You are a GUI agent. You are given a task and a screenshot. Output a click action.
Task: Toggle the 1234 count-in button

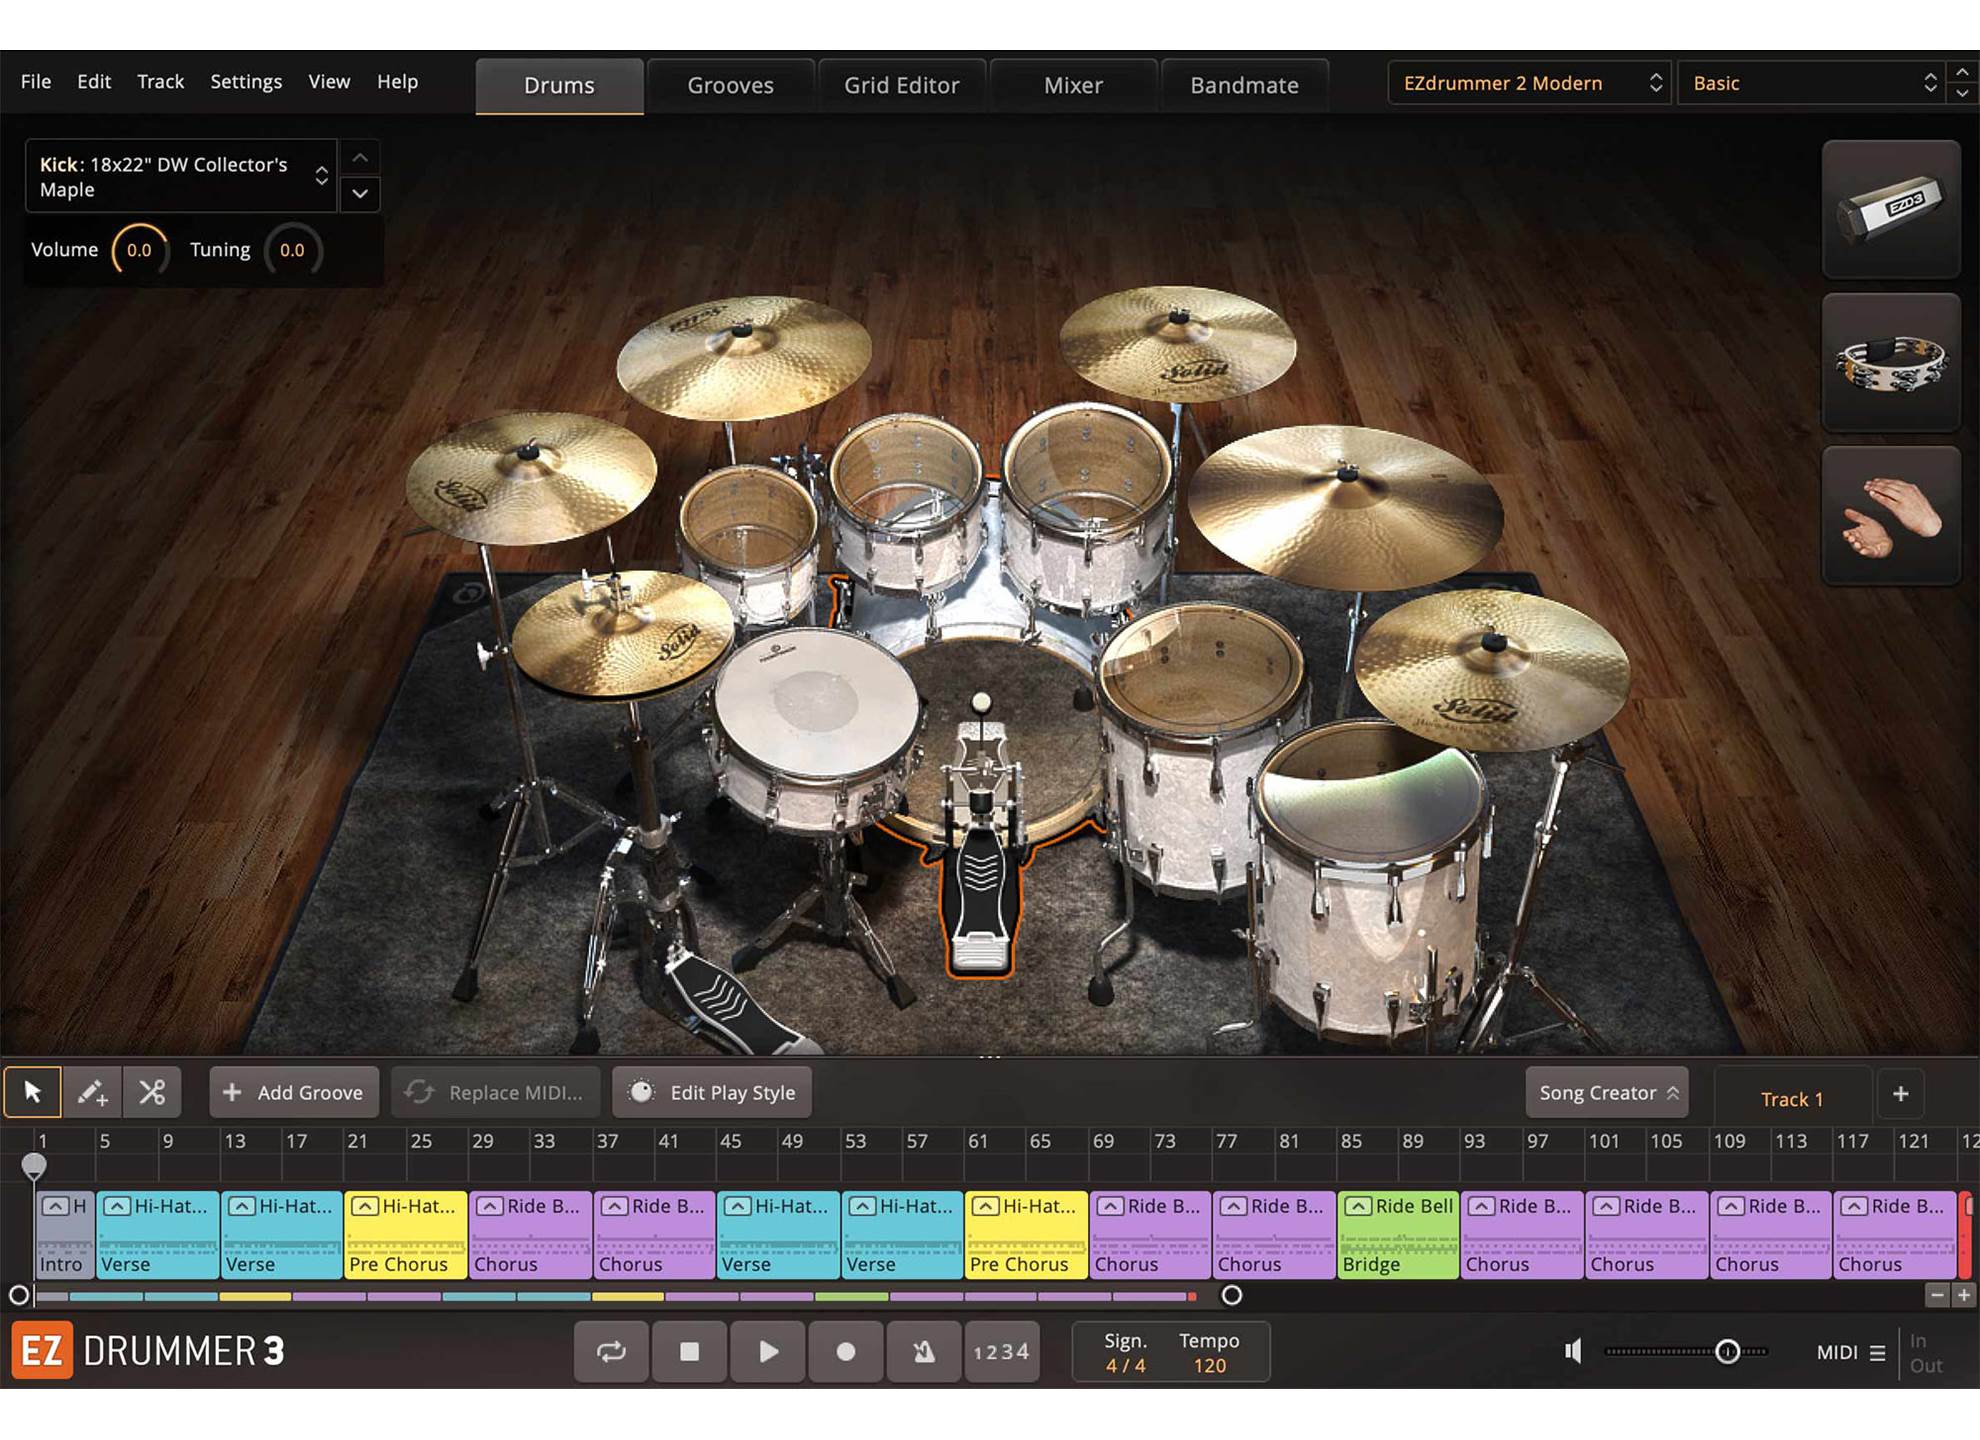(x=1001, y=1352)
